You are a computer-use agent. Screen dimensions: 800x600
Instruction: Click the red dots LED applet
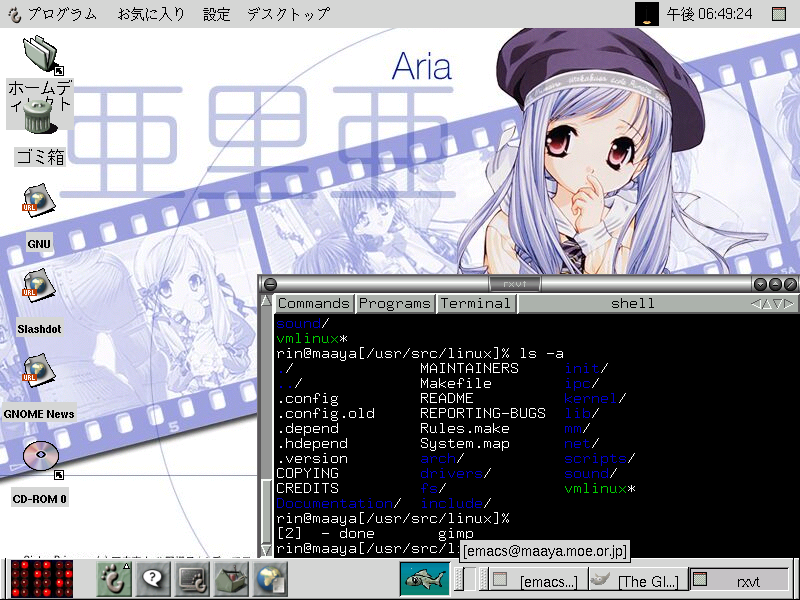point(42,579)
